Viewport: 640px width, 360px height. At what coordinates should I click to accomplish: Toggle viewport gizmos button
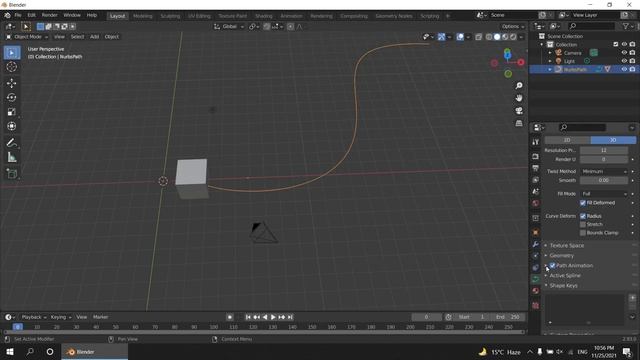pyautogui.click(x=442, y=37)
